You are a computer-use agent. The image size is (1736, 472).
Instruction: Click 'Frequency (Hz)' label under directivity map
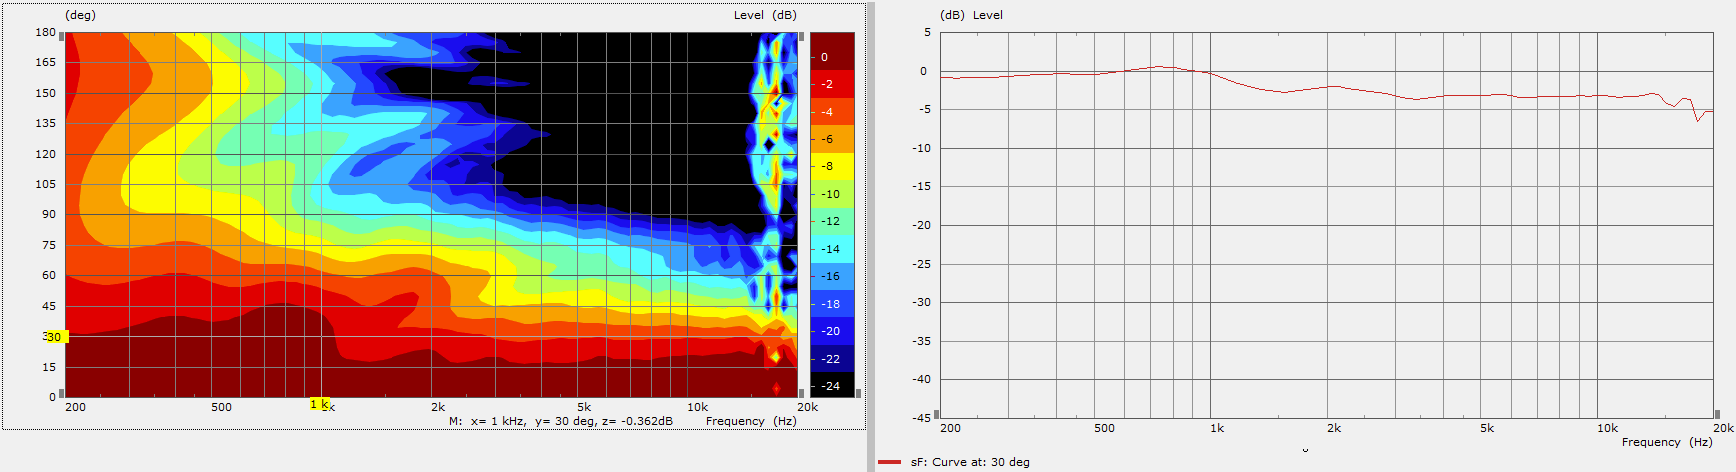tap(751, 421)
